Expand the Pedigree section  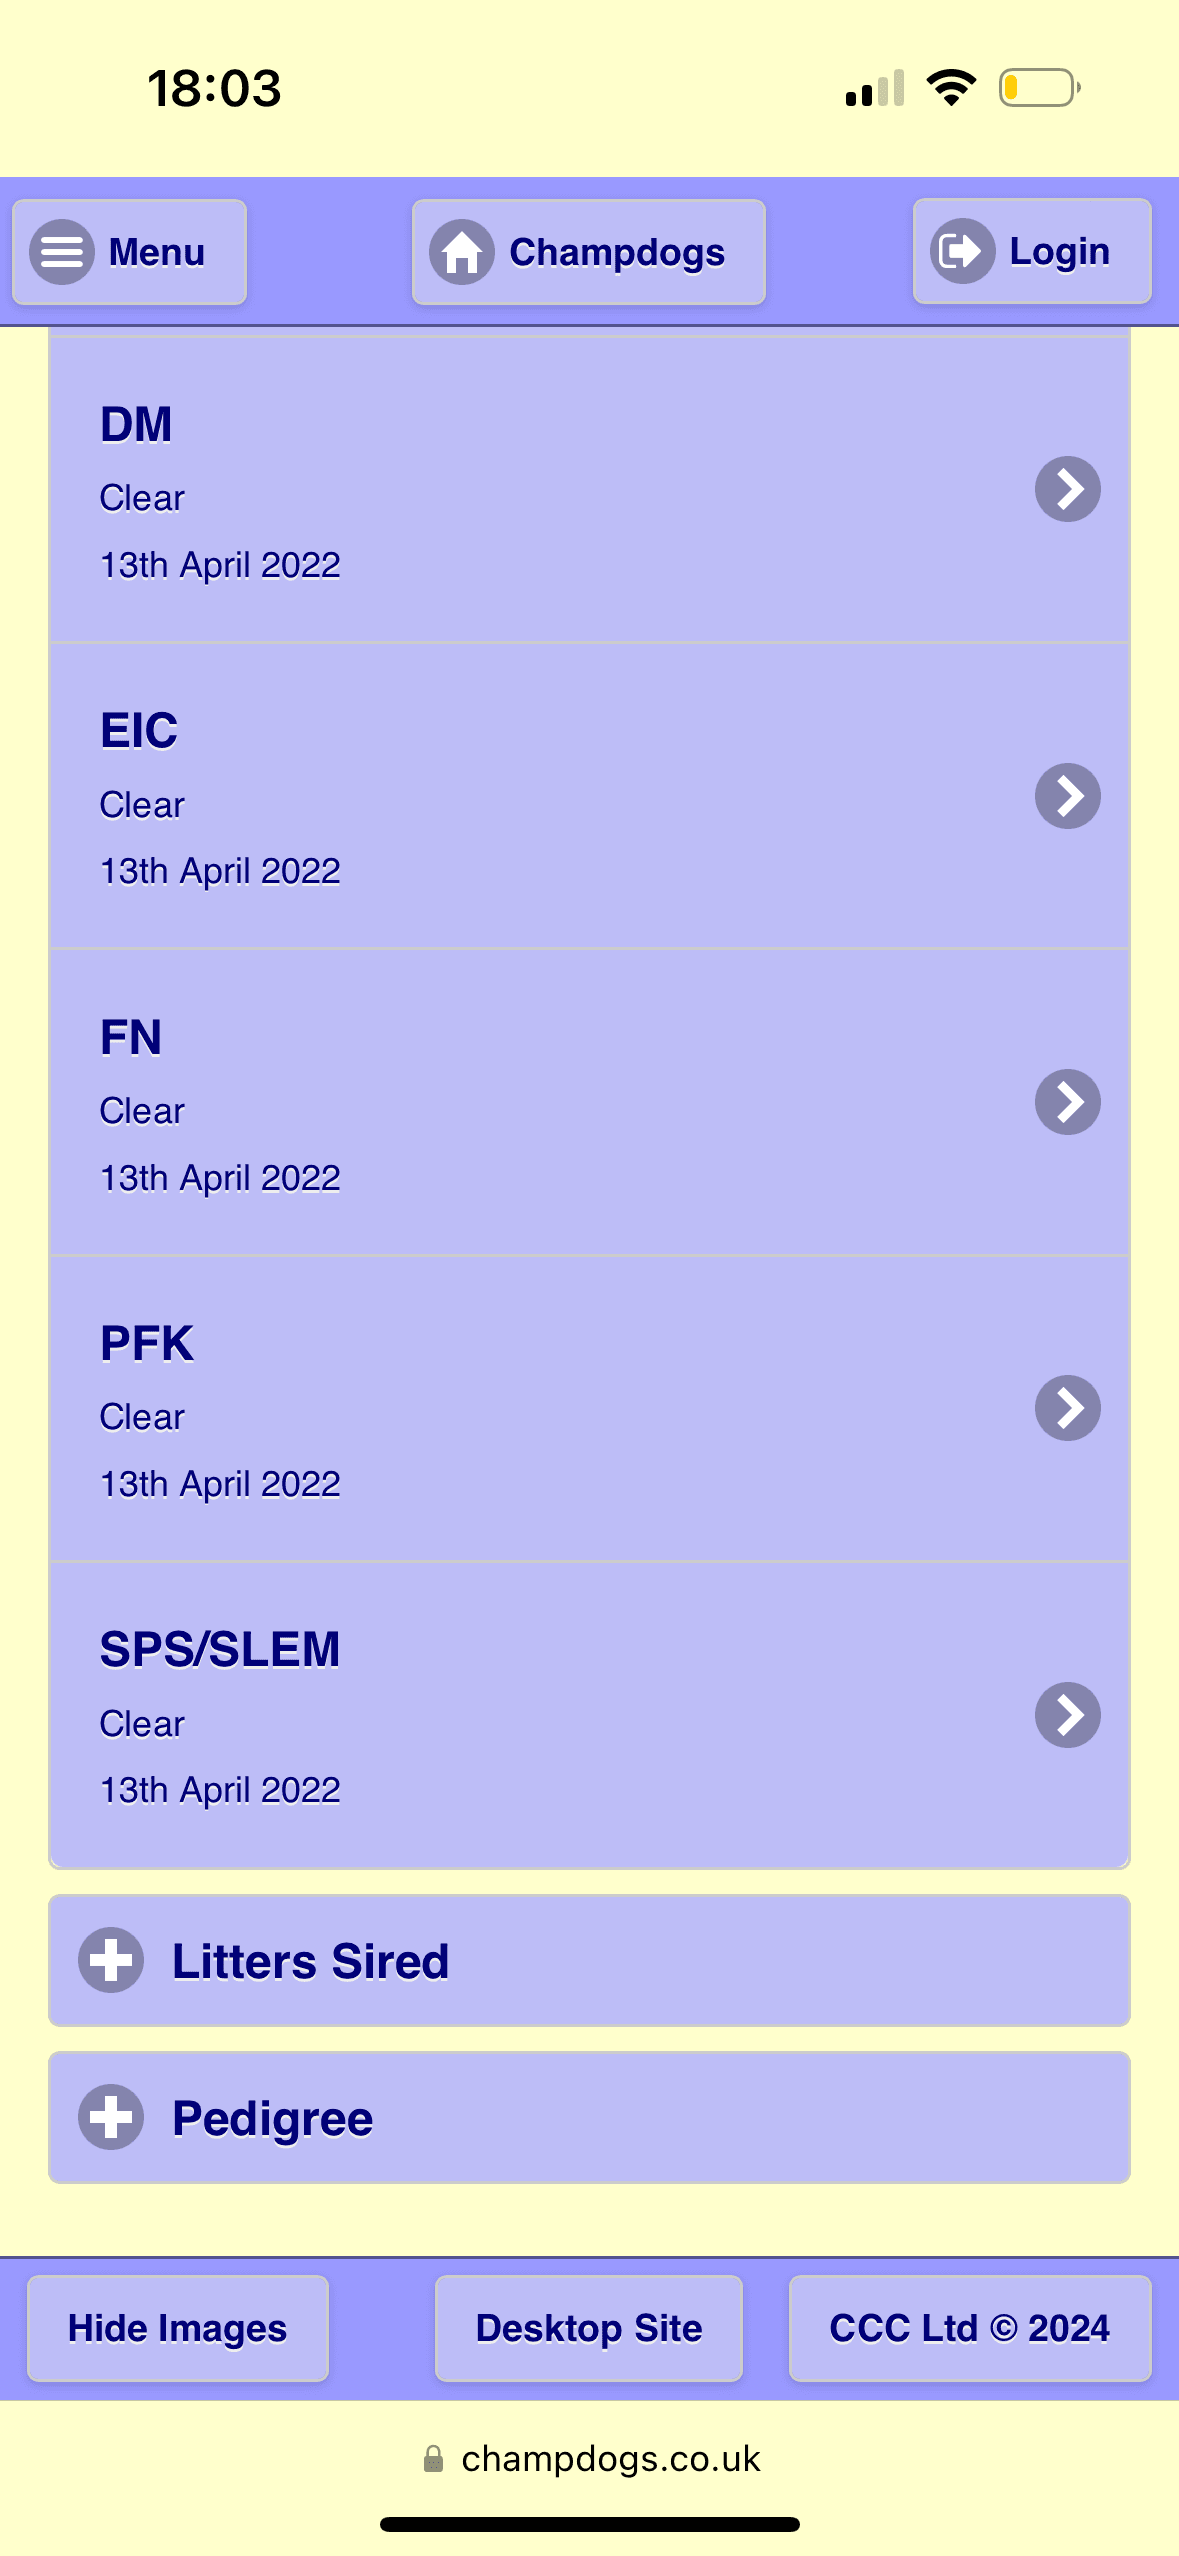pos(589,2117)
